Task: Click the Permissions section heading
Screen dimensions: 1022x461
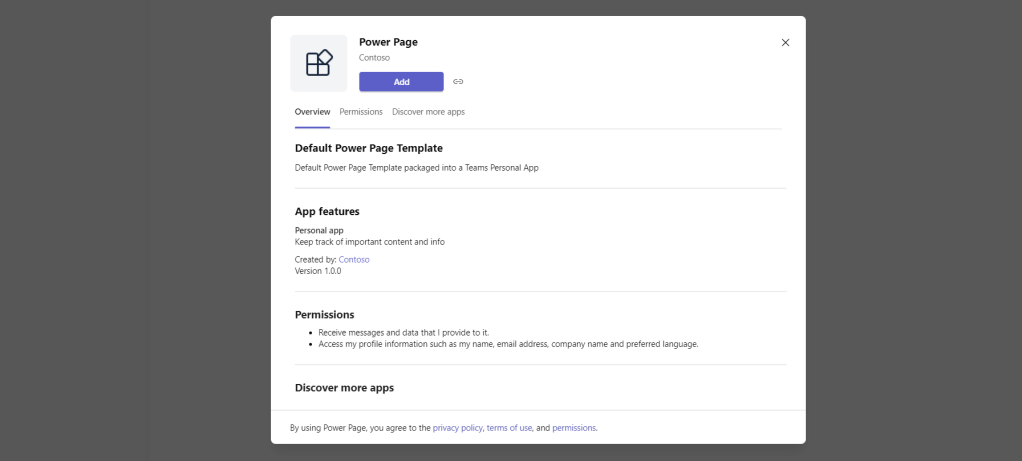Action: click(x=324, y=315)
